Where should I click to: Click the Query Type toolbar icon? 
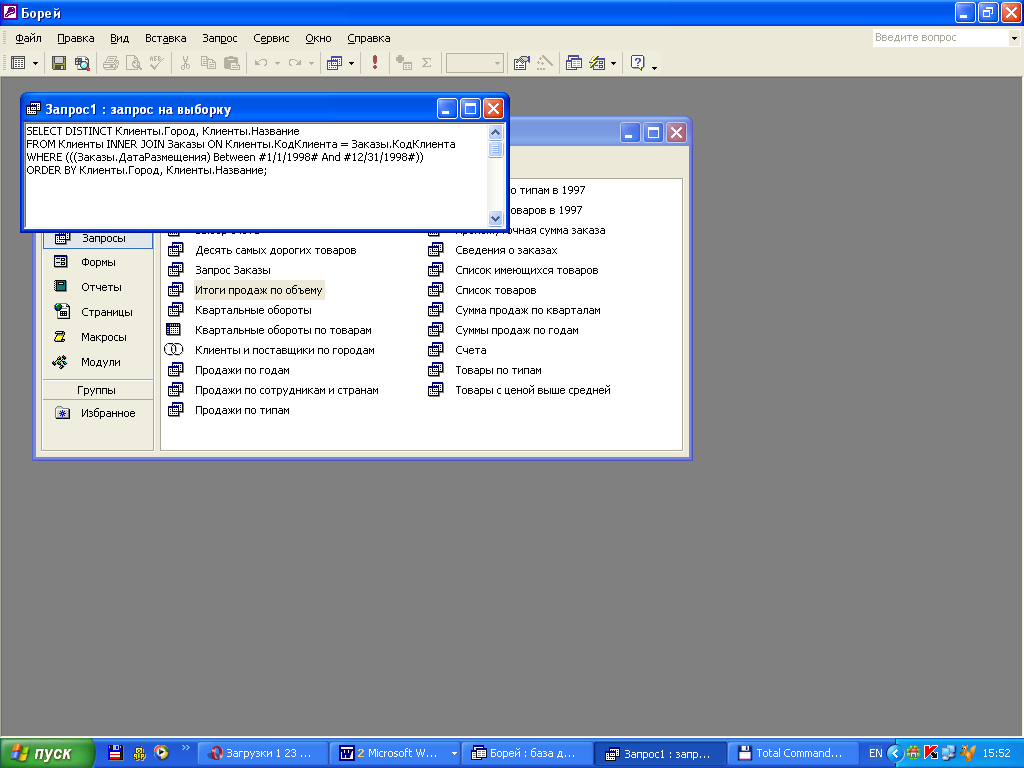tap(334, 63)
